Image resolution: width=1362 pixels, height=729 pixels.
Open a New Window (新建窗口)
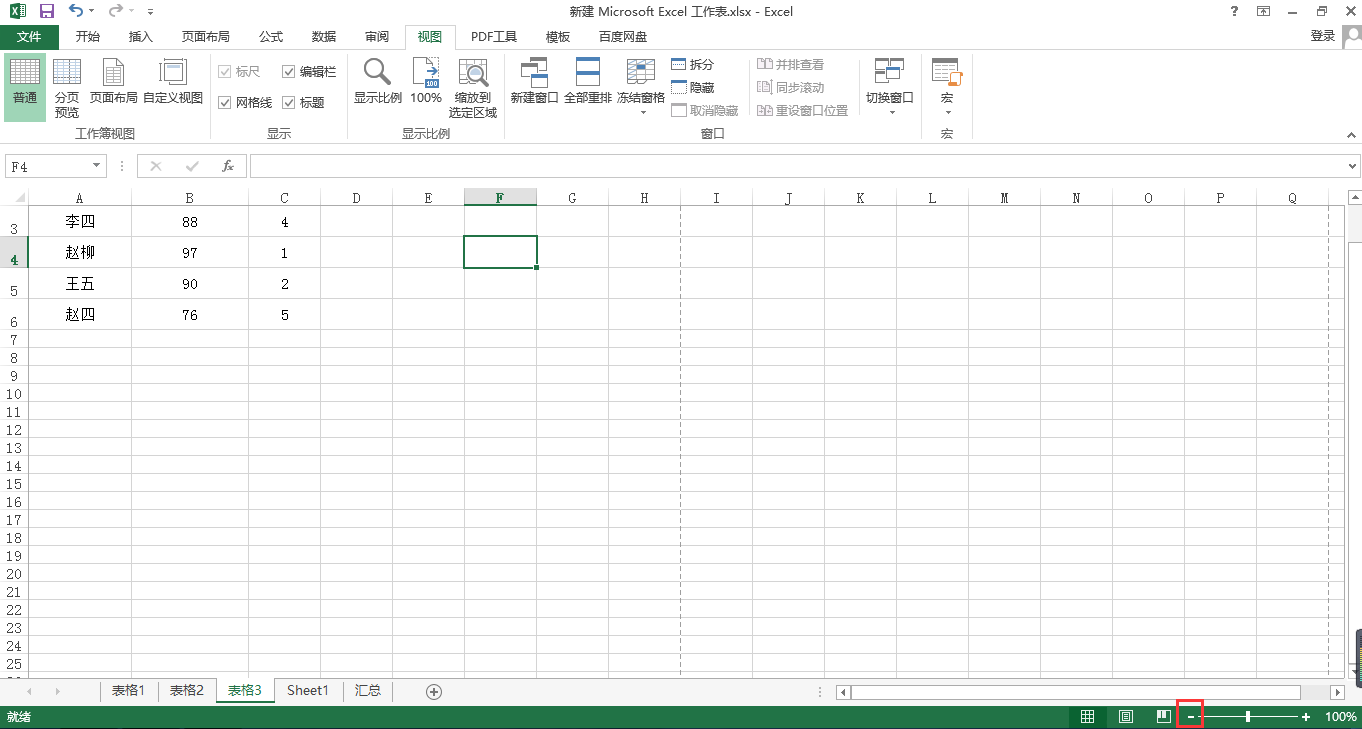point(534,82)
